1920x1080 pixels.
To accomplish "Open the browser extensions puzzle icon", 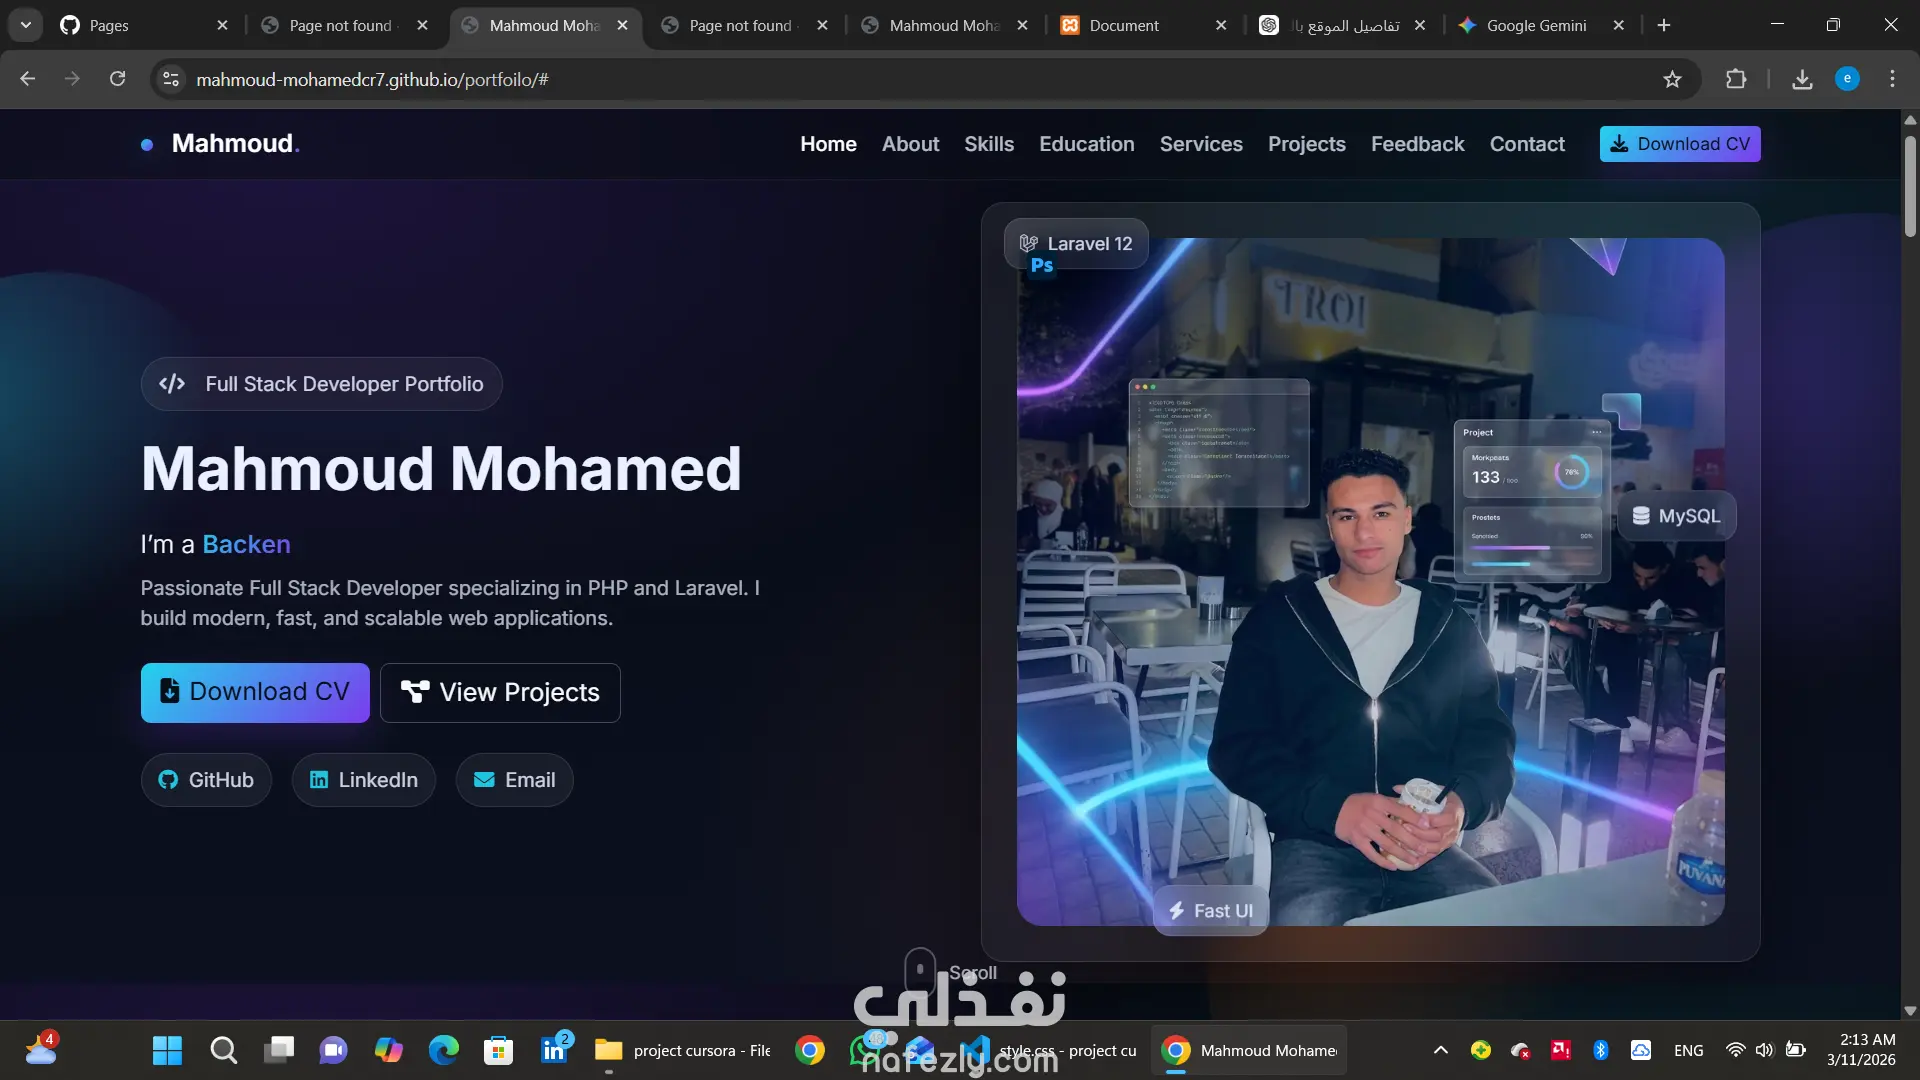I will 1736,79.
